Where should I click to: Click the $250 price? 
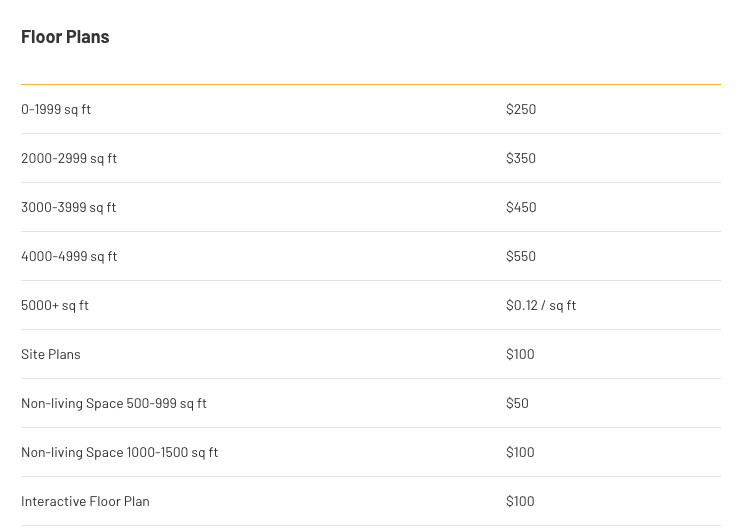[521, 109]
